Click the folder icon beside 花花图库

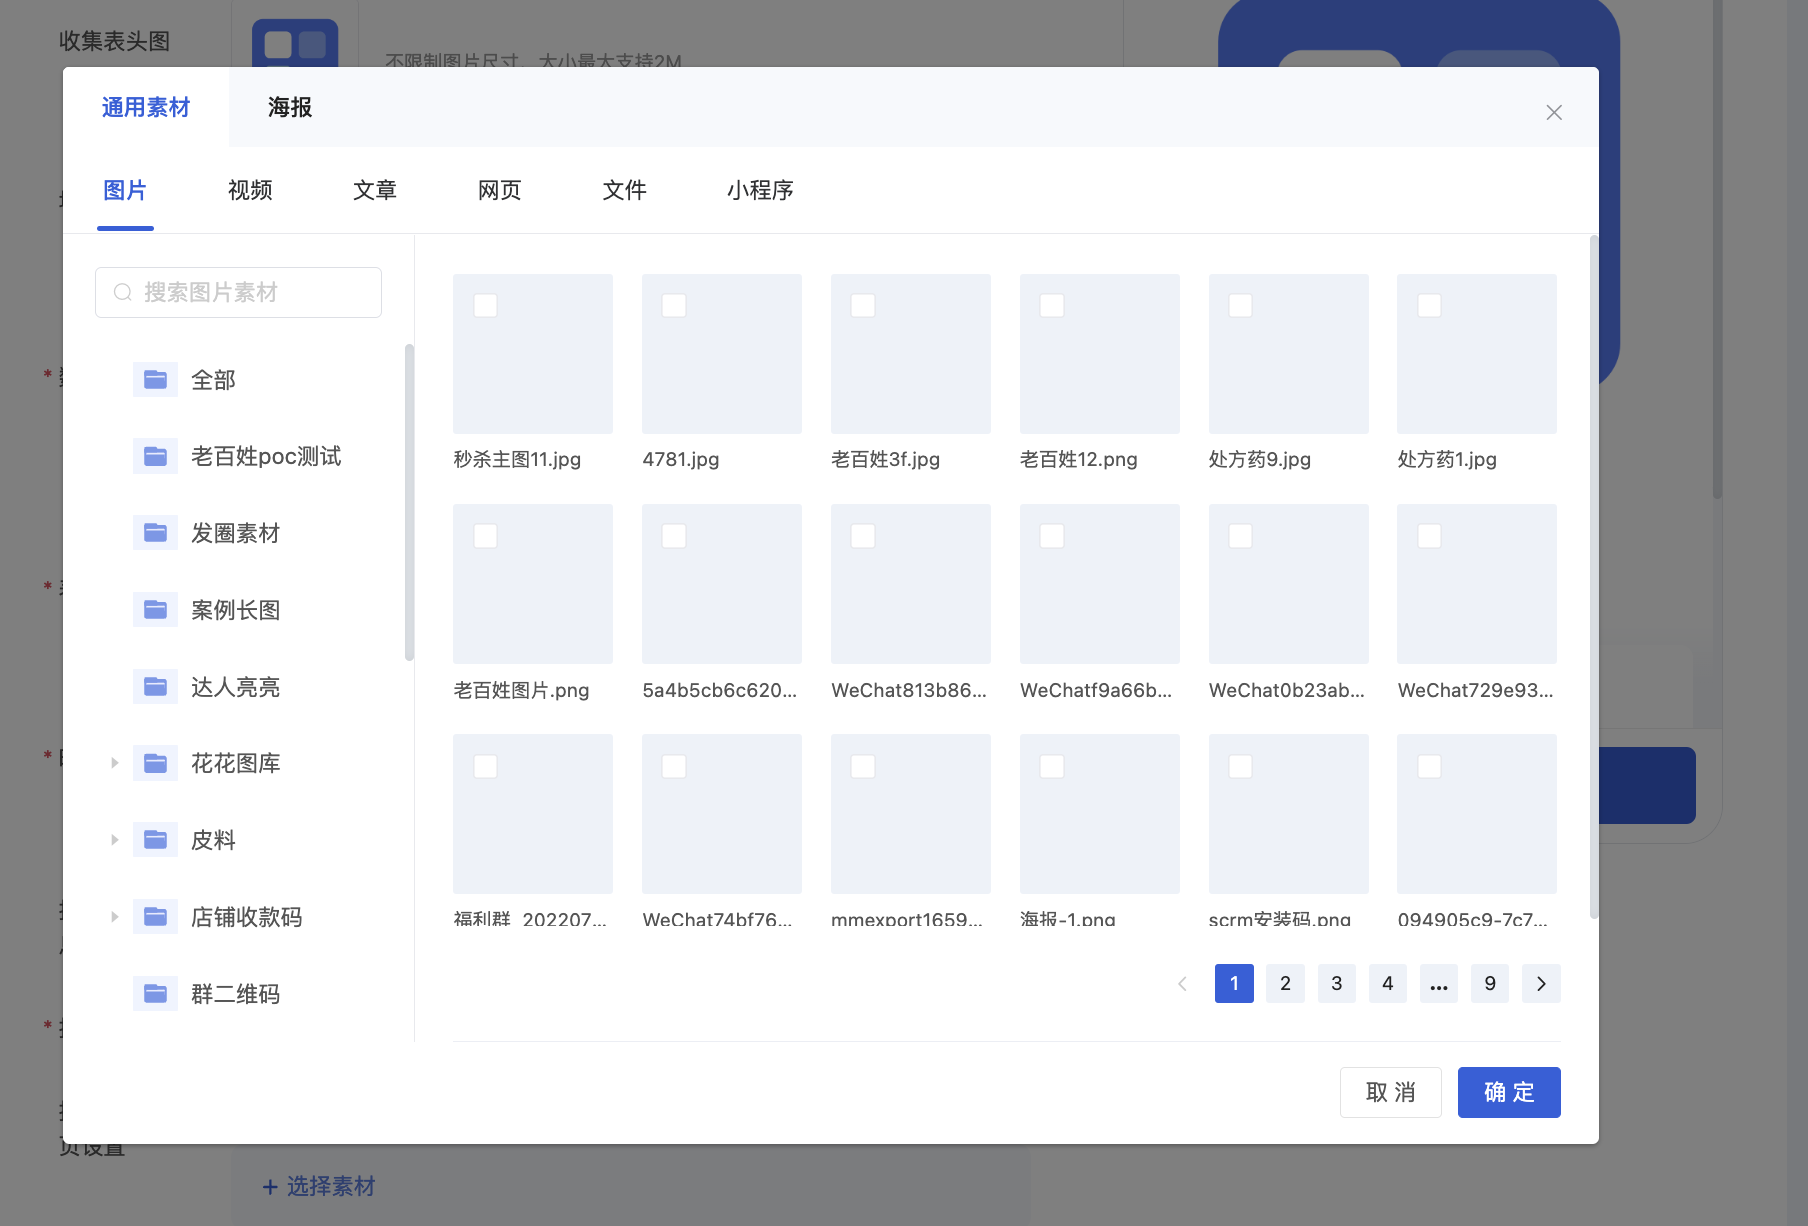155,763
